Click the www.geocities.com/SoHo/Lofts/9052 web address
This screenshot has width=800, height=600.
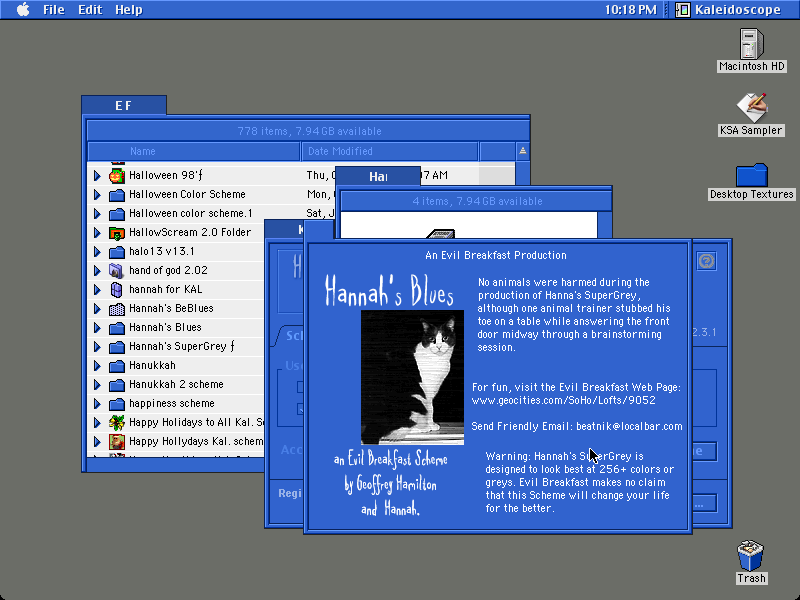(563, 401)
